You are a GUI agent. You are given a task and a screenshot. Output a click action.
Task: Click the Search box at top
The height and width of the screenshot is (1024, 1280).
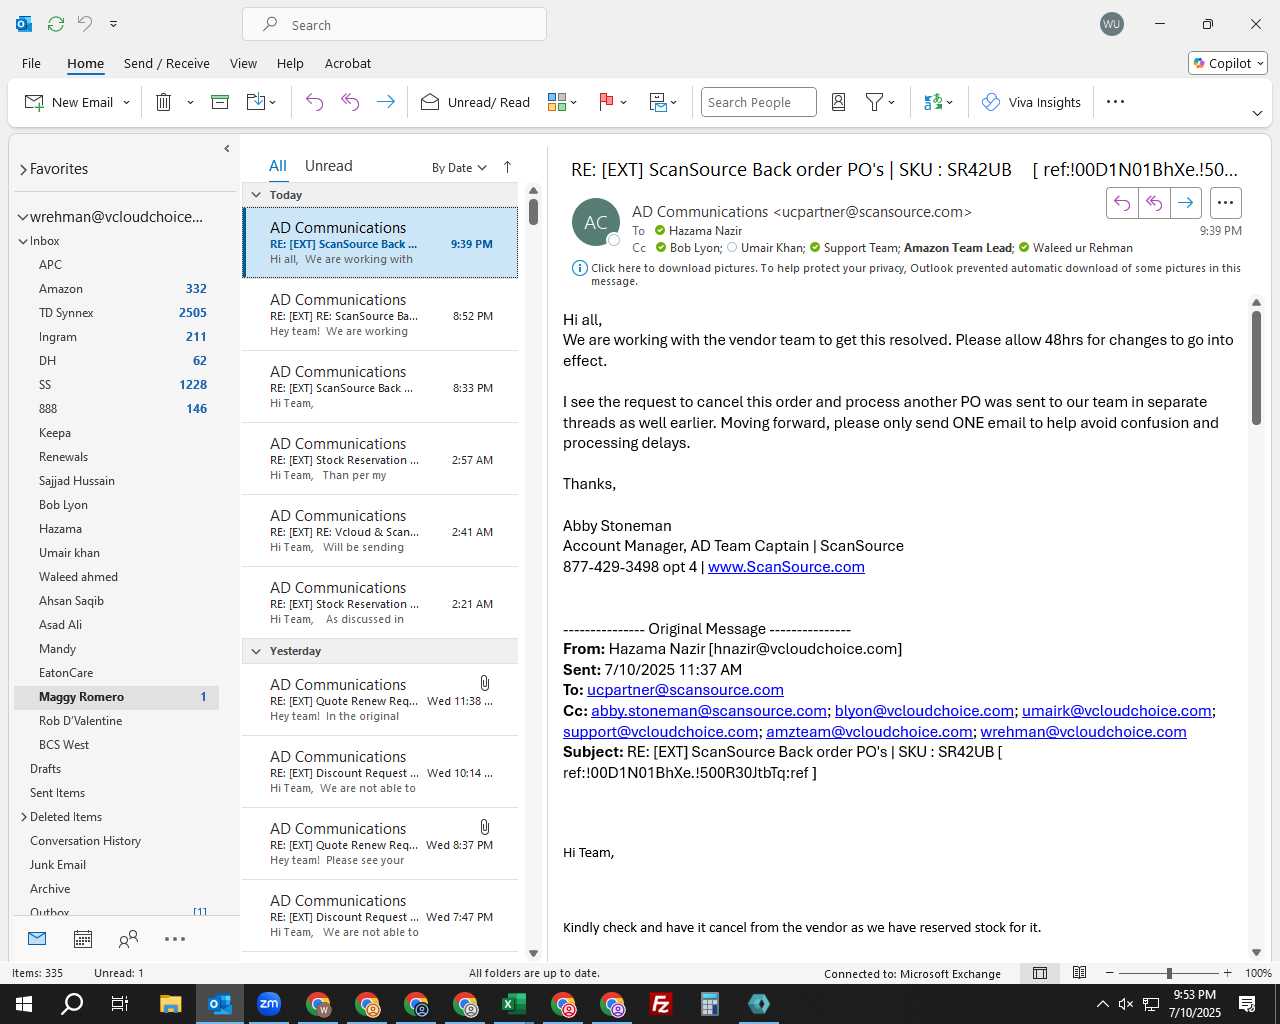tap(394, 25)
